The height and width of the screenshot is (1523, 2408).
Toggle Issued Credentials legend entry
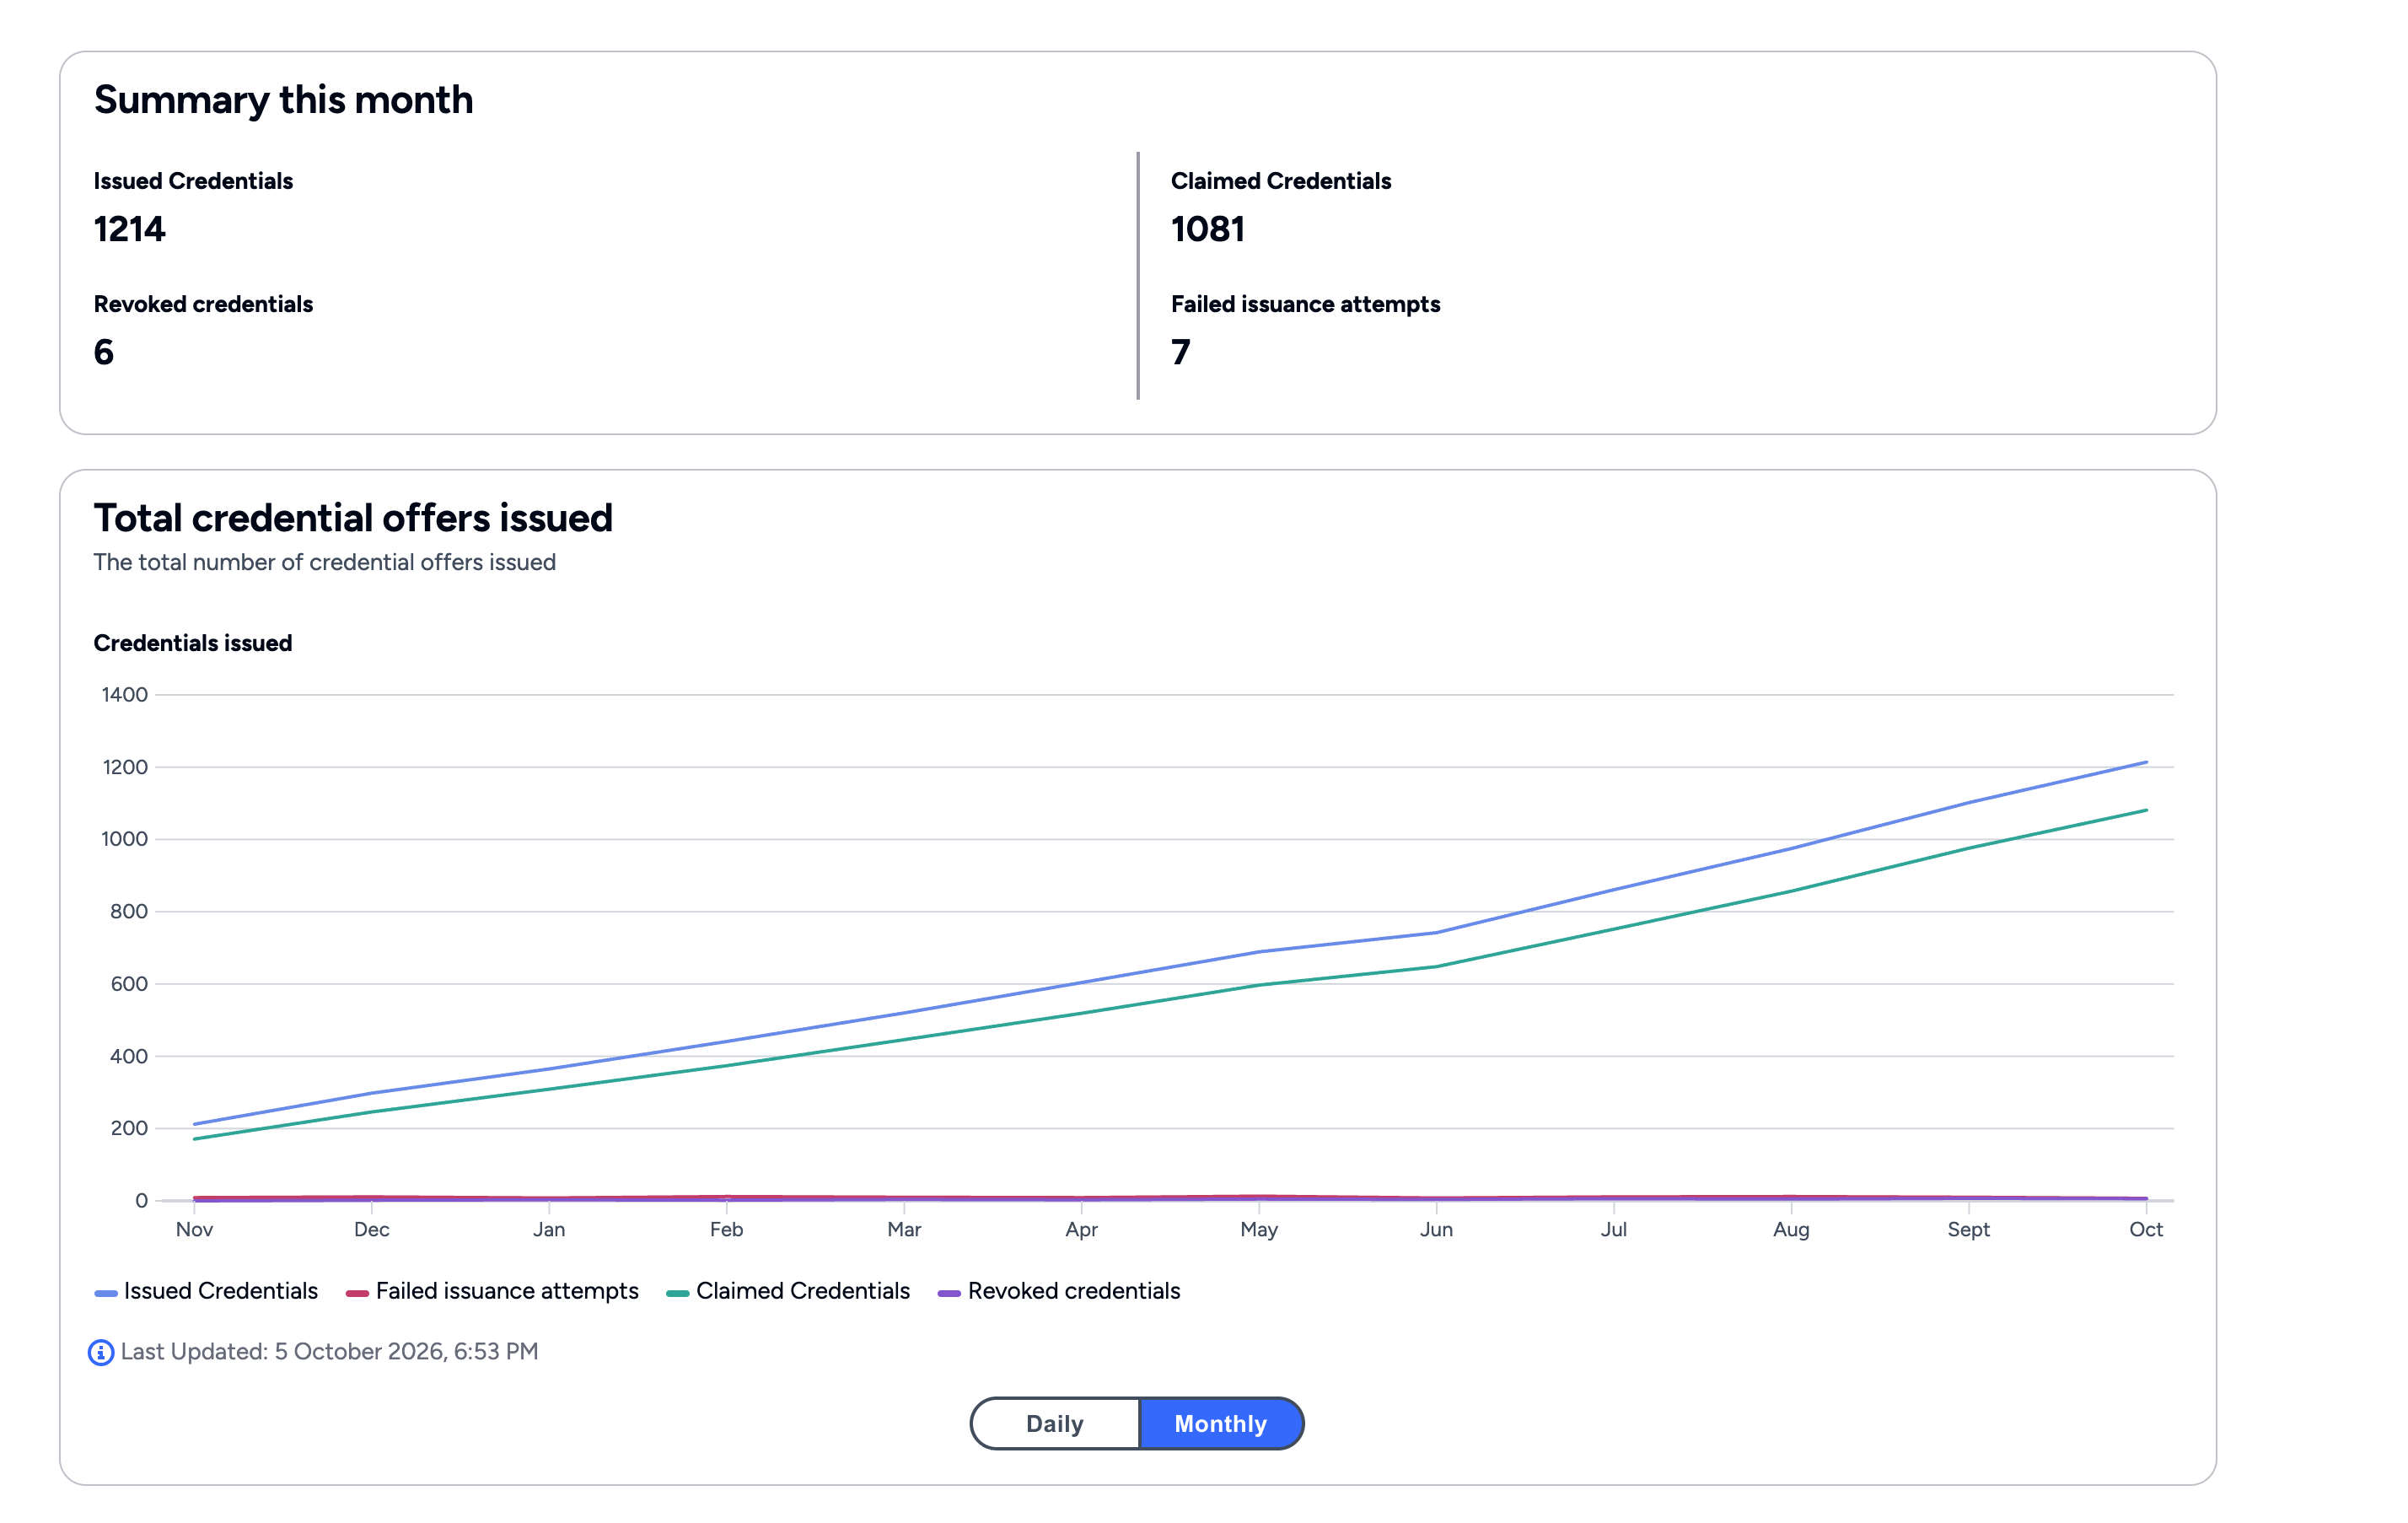coord(206,1291)
